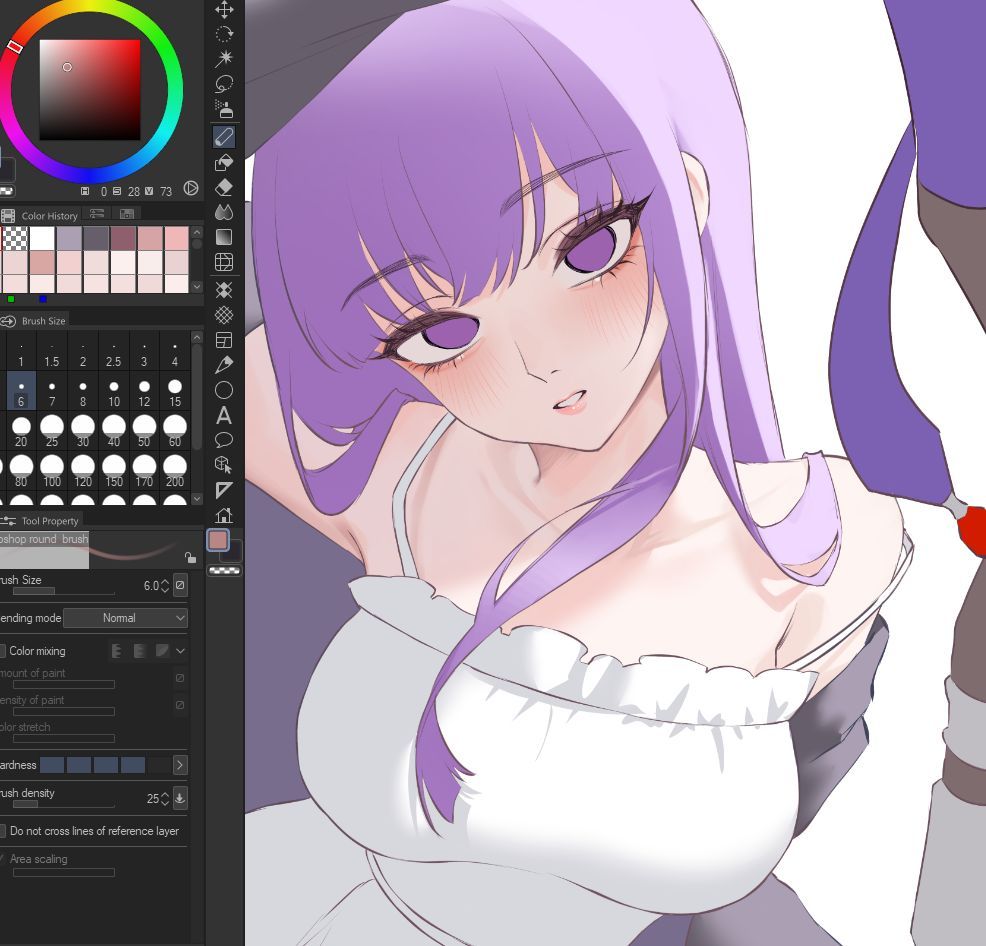Viewport: 986px width, 946px height.
Task: Expand Hardness options arrow
Action: click(x=180, y=765)
